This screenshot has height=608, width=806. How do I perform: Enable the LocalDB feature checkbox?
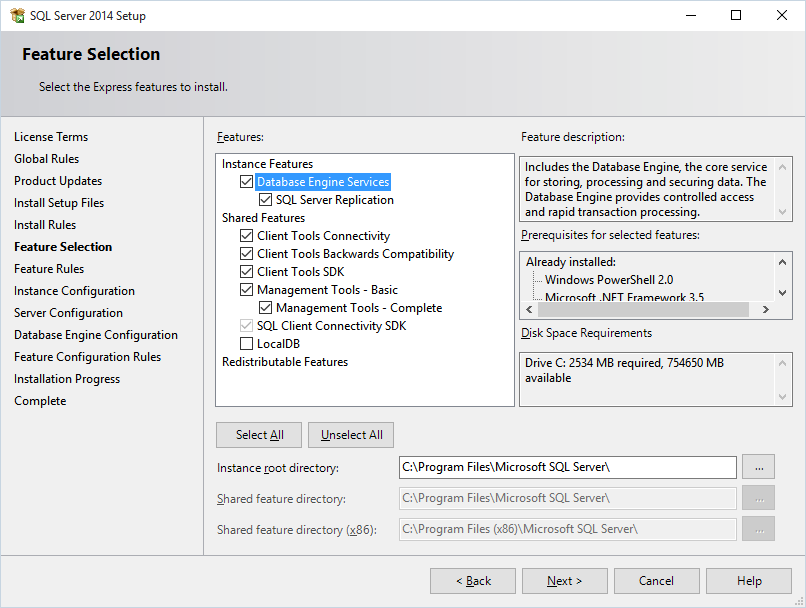(x=246, y=343)
